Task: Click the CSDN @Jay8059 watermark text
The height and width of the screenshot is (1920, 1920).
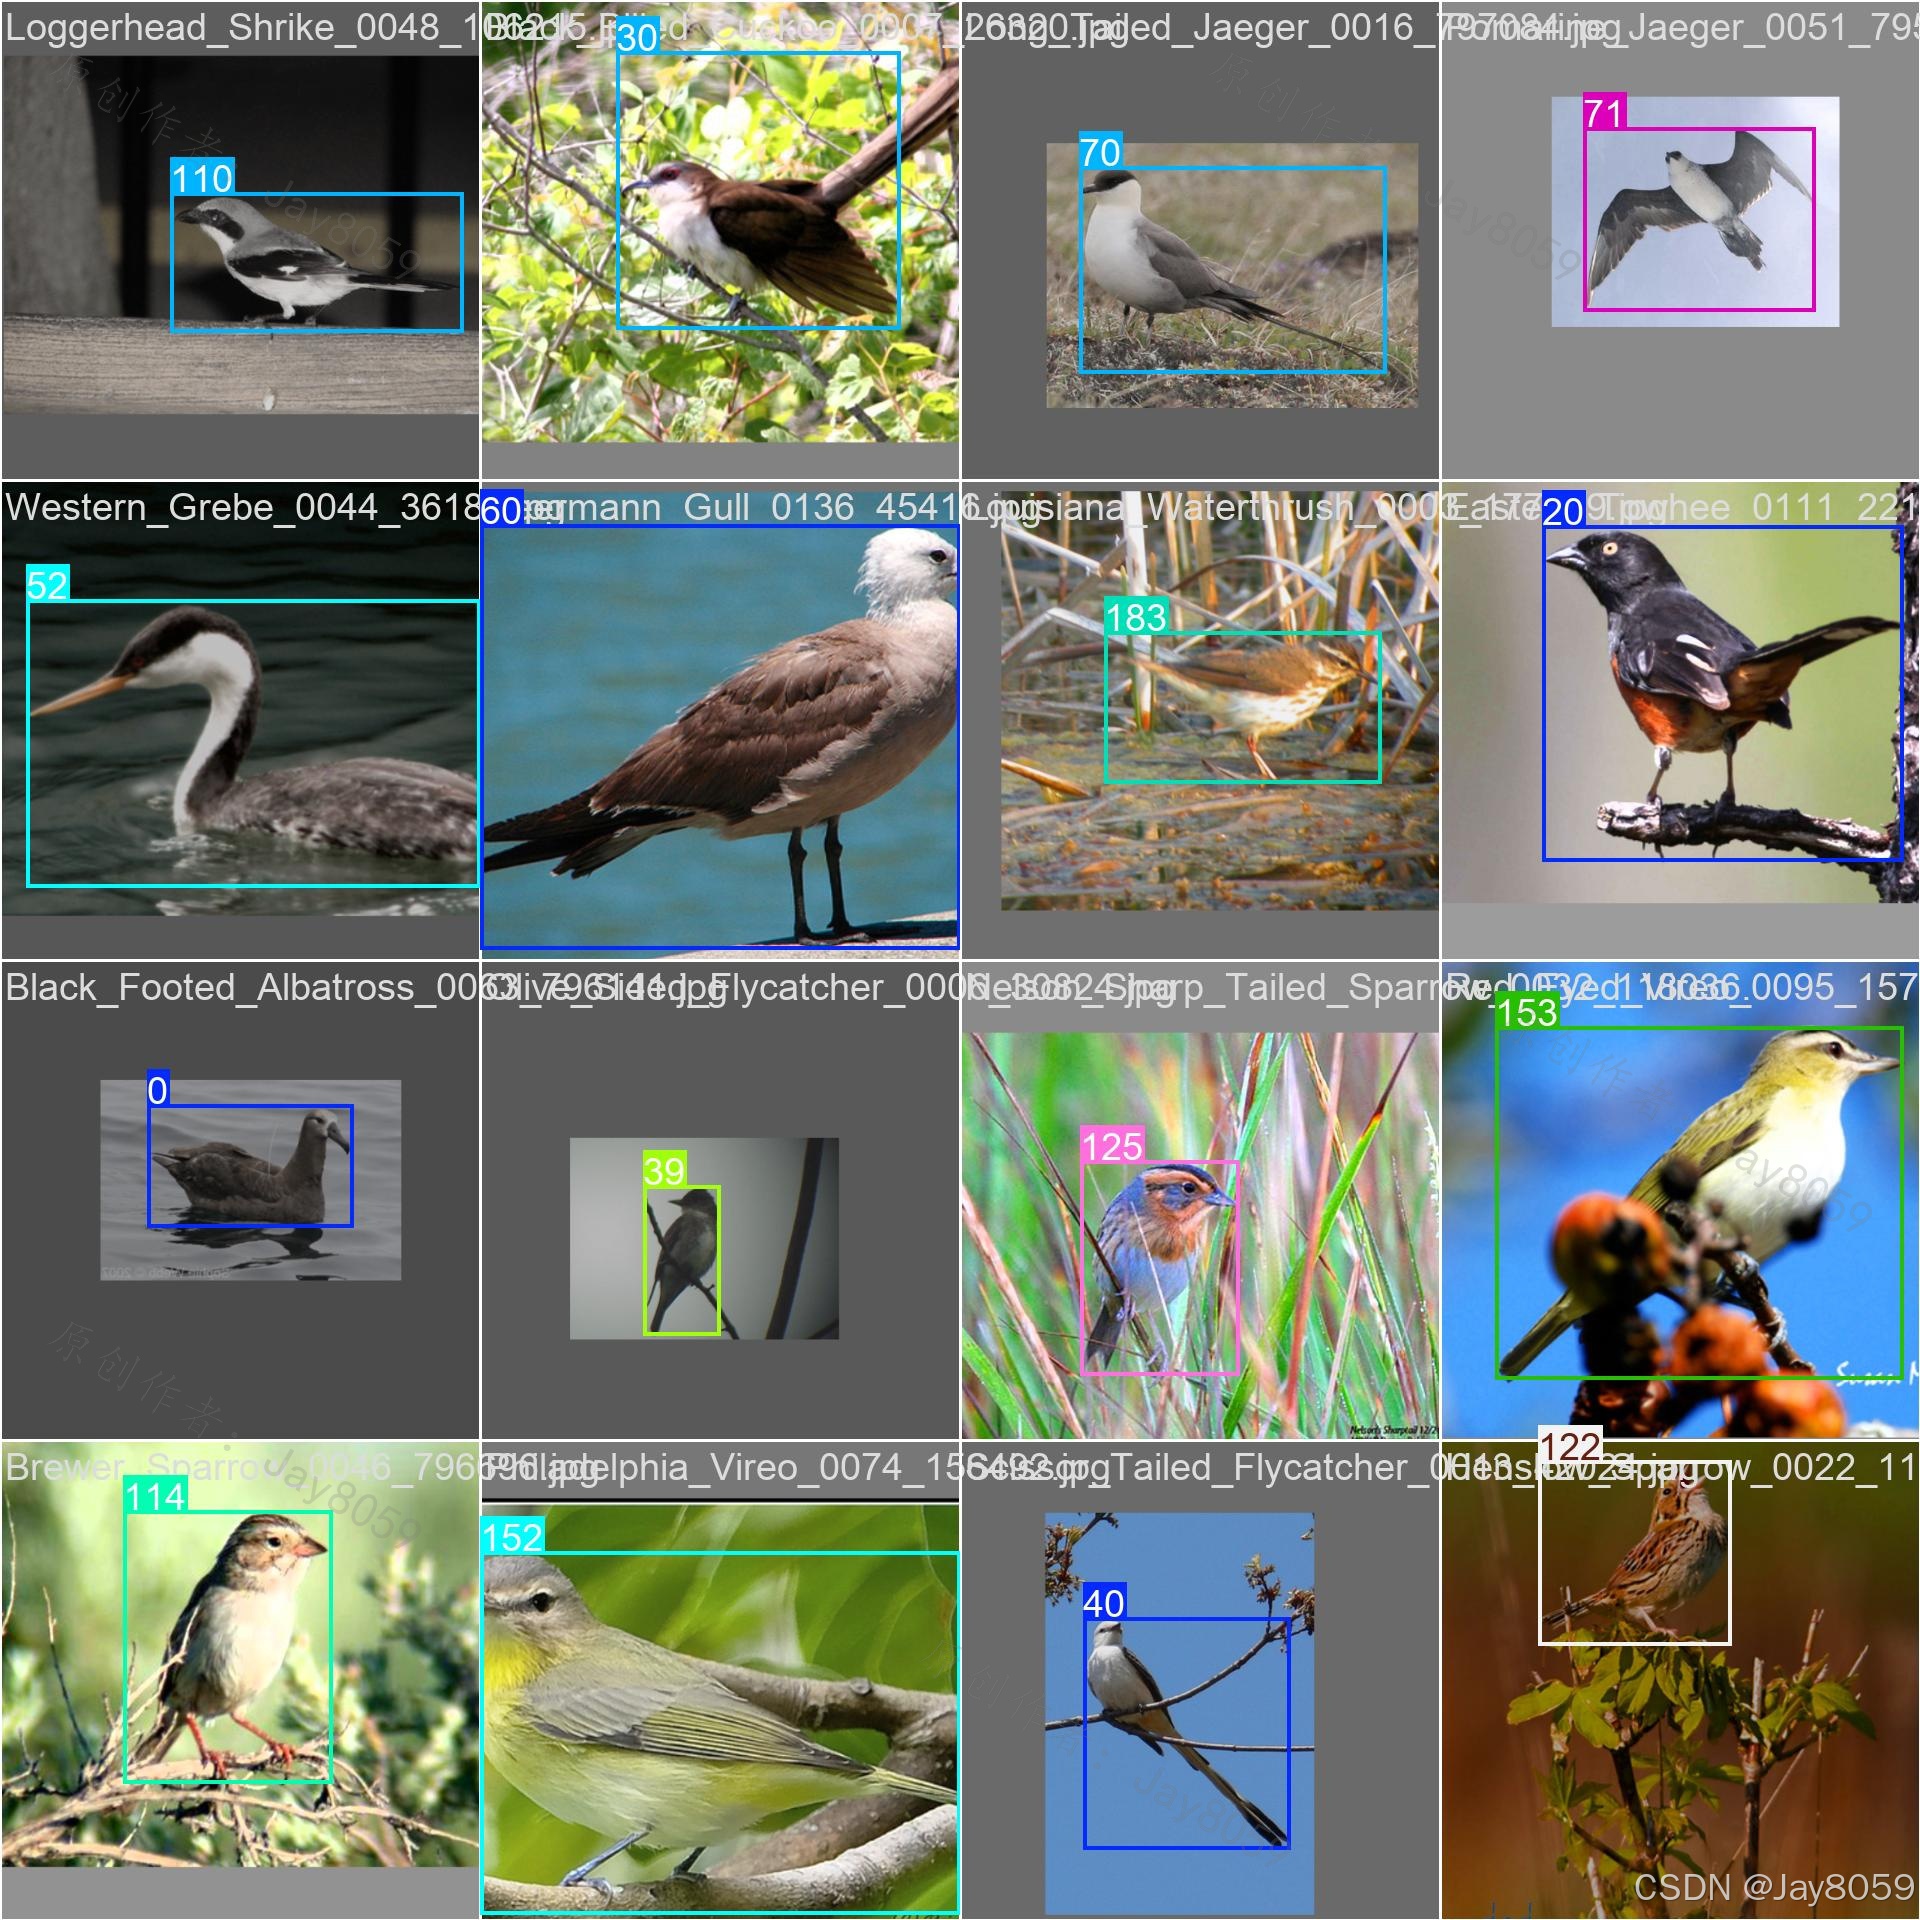Action: 1774,1886
